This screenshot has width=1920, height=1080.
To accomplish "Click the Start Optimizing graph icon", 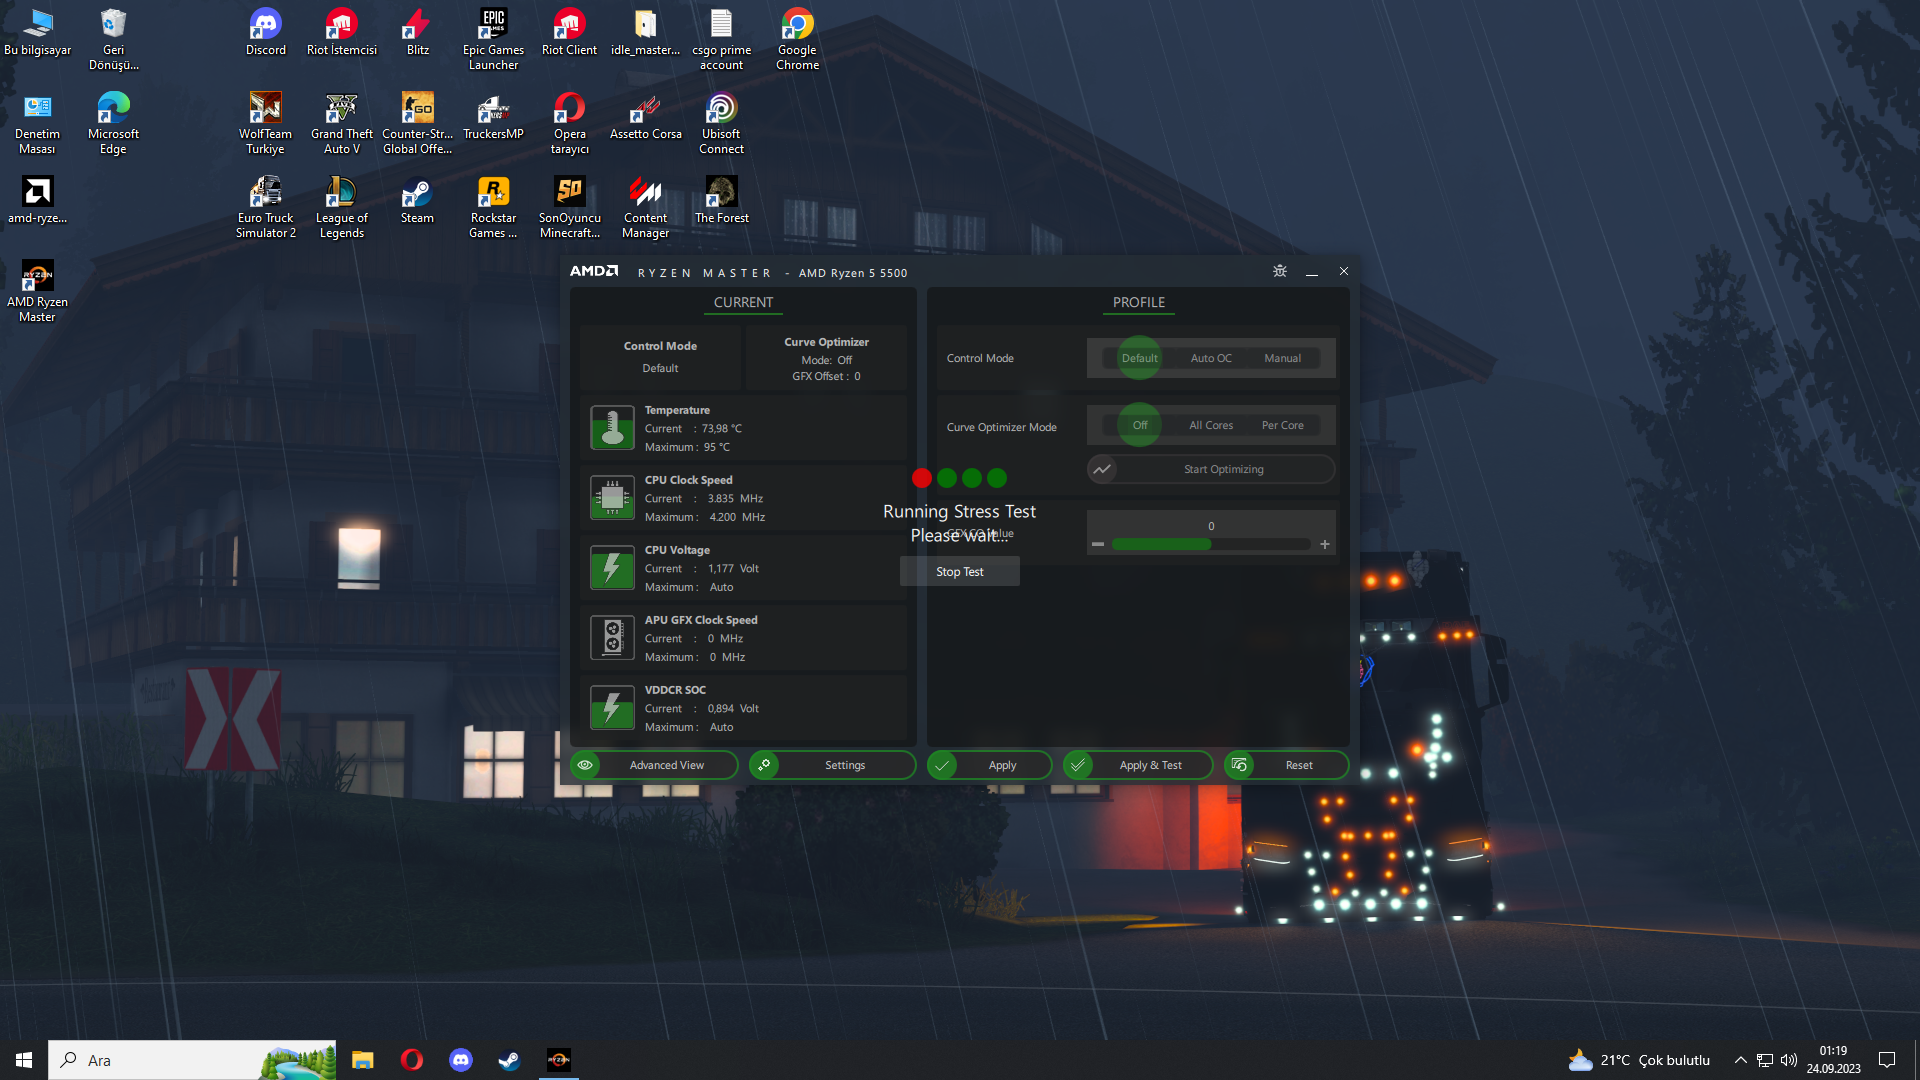I will (x=1102, y=469).
